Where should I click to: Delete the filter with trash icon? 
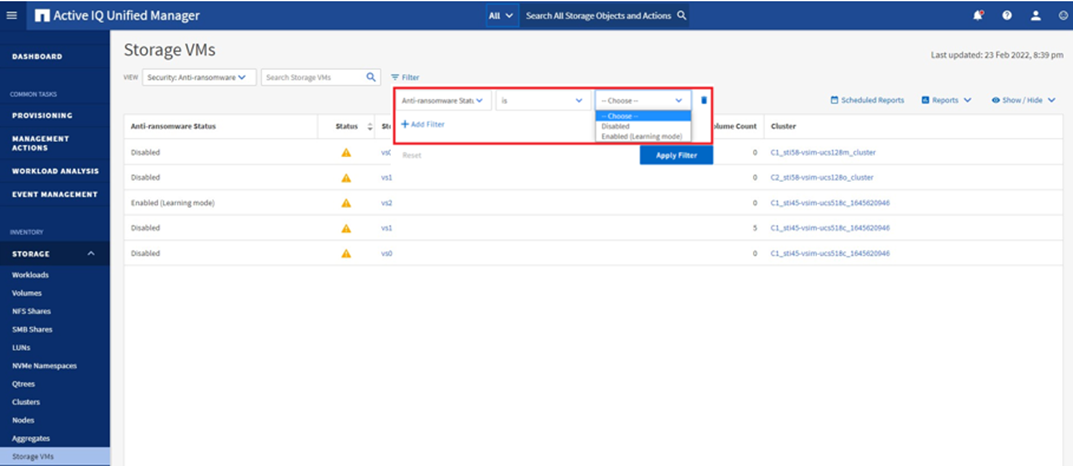[704, 100]
